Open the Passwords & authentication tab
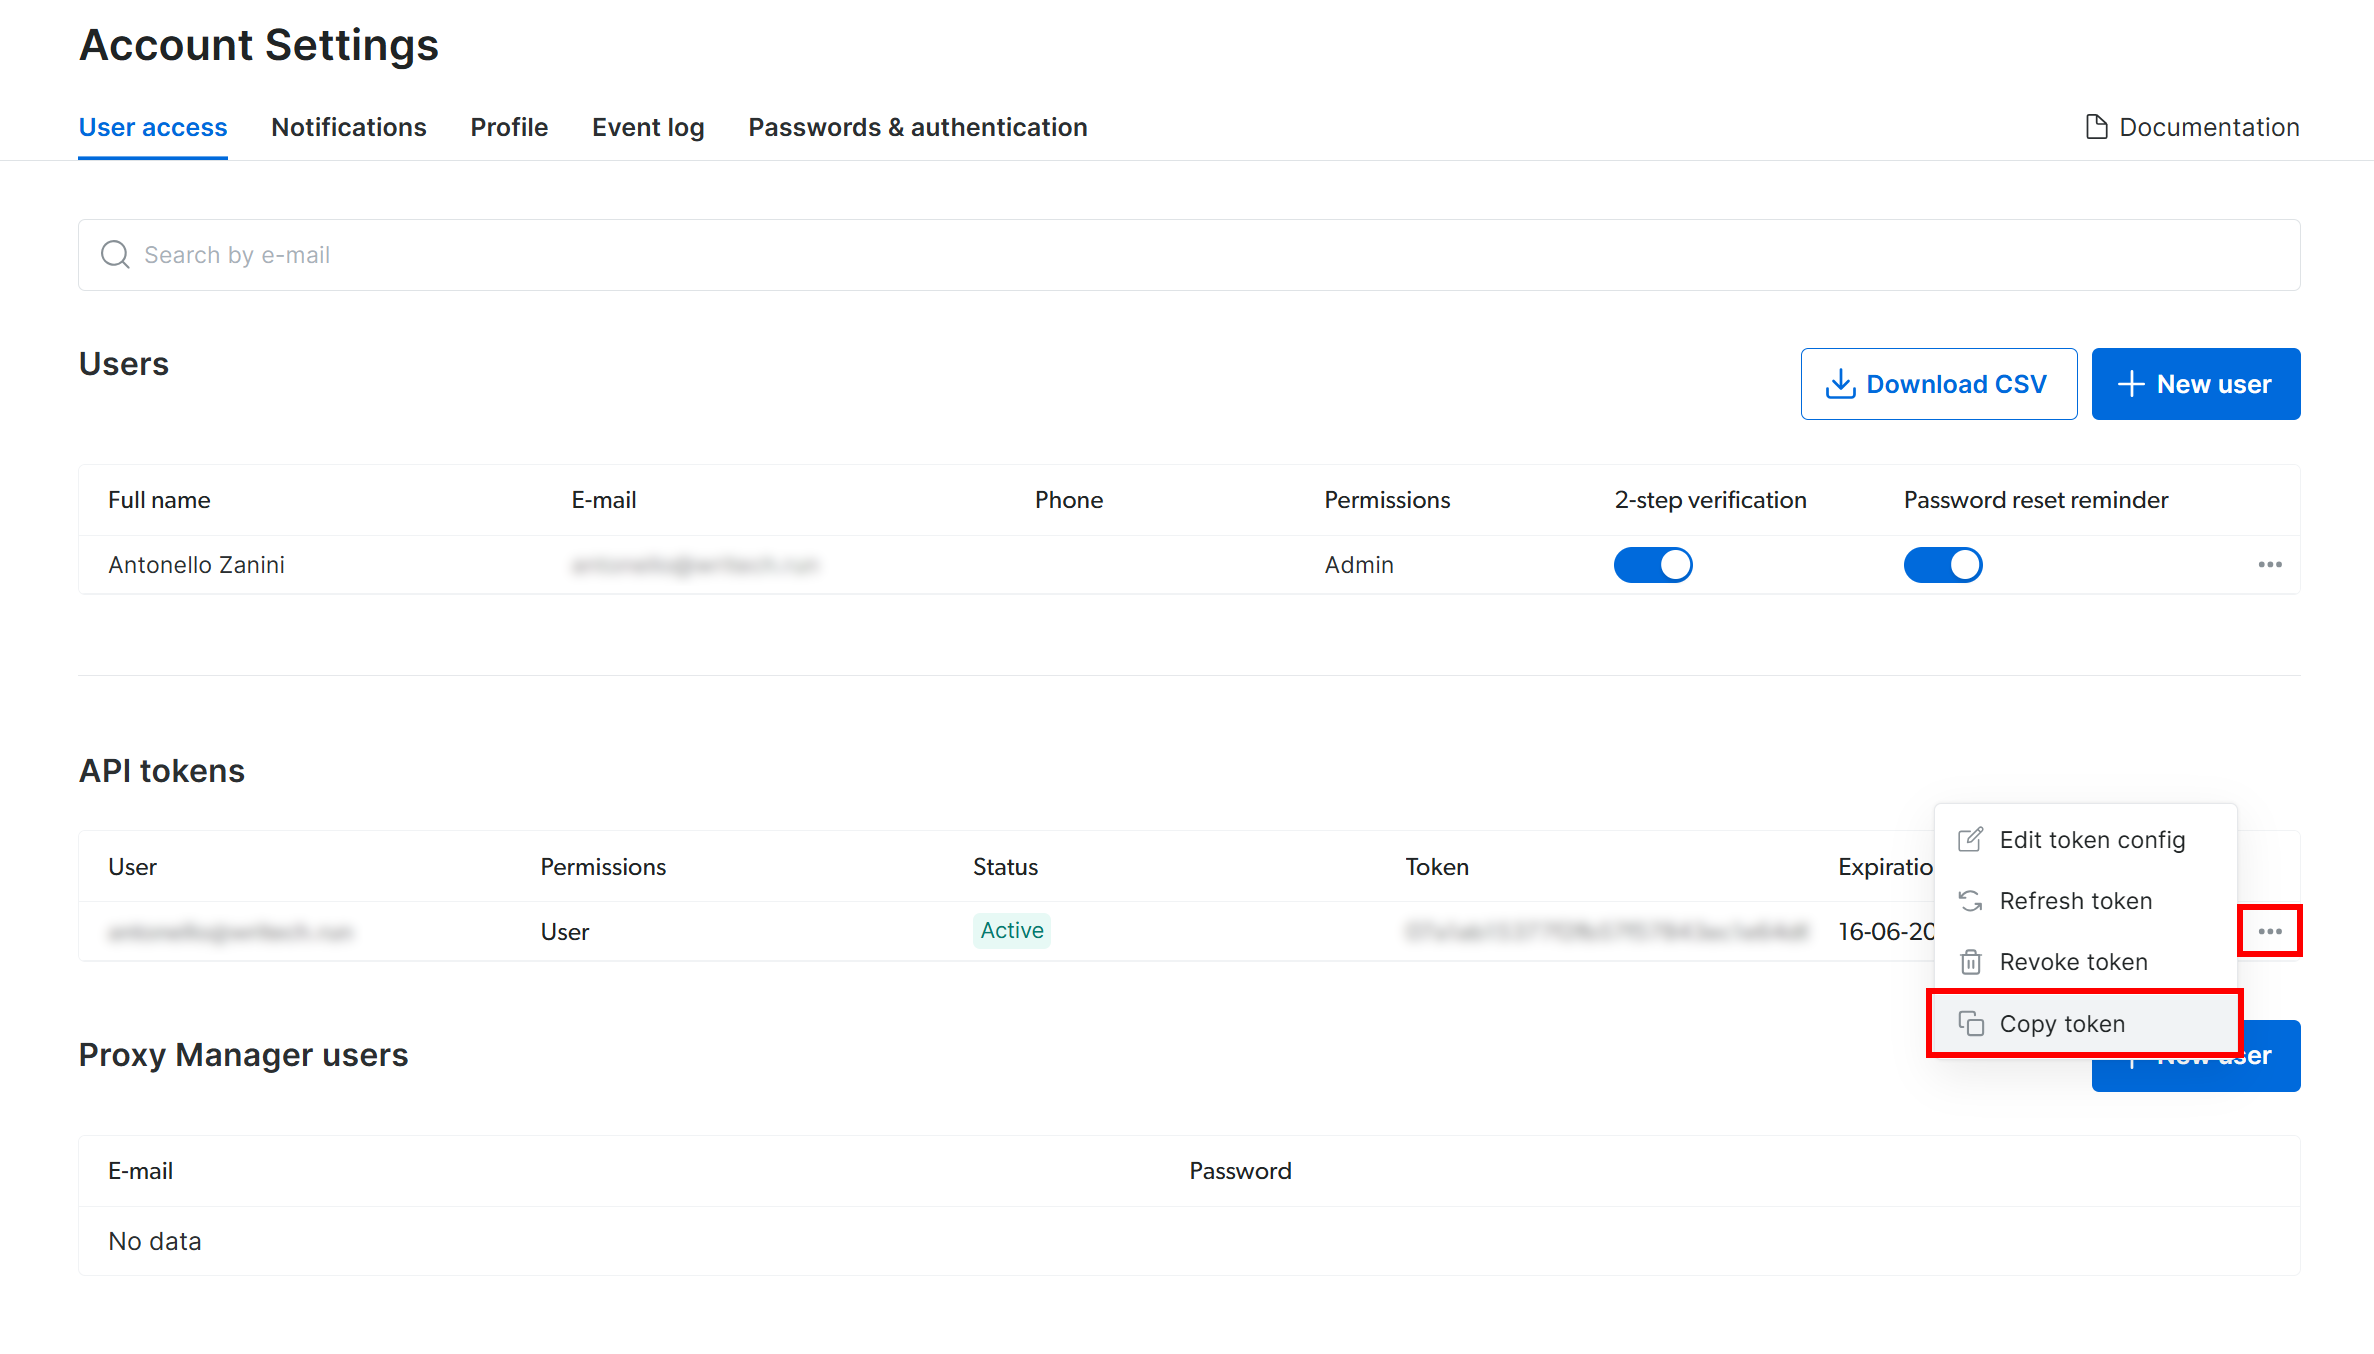This screenshot has height=1354, width=2374. click(917, 127)
